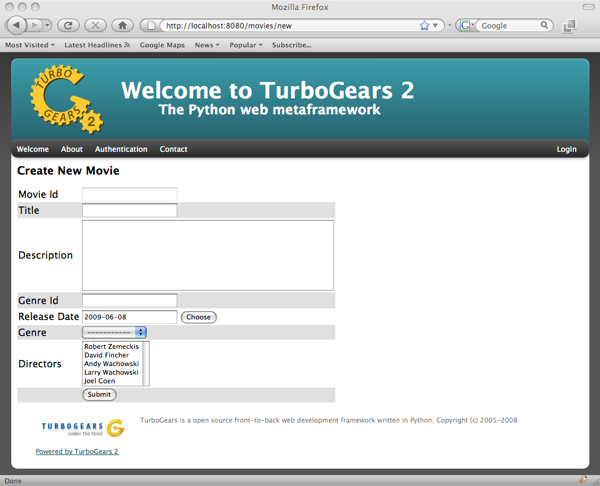The height and width of the screenshot is (486, 600).
Task: Select Andy Wachowski in Directors list
Action: pos(111,364)
